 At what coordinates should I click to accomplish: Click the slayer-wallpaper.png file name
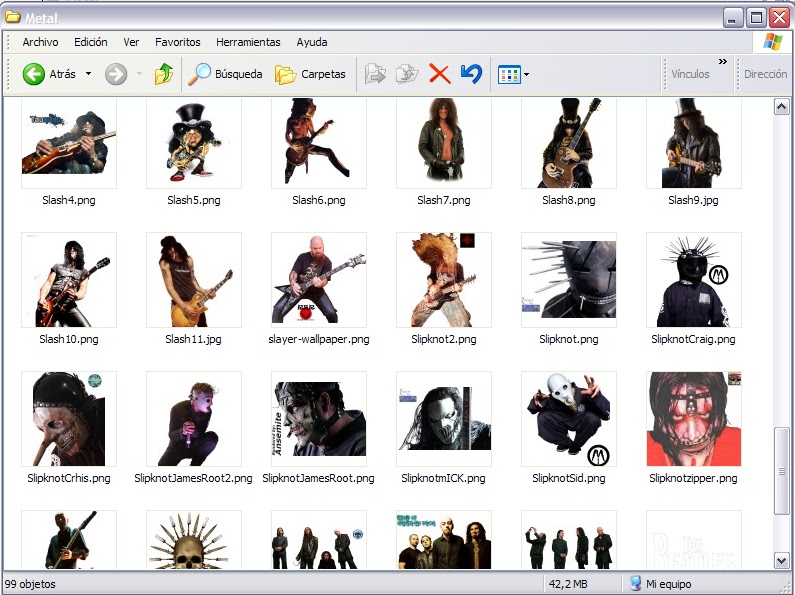(318, 339)
